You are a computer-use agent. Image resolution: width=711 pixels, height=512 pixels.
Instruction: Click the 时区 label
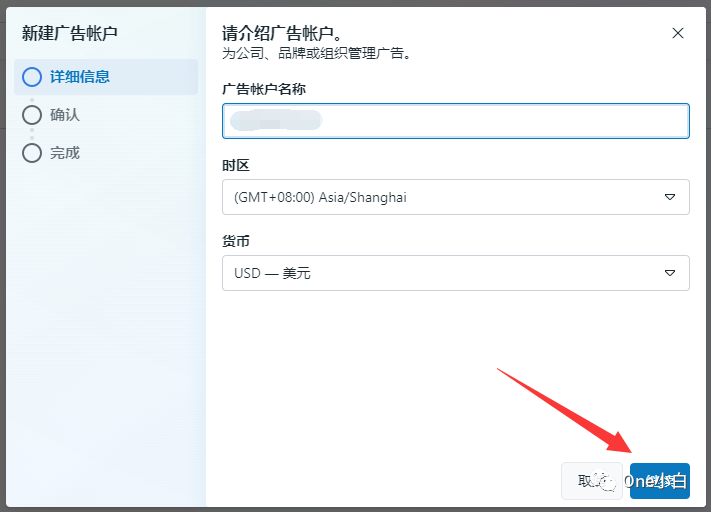[x=236, y=165]
